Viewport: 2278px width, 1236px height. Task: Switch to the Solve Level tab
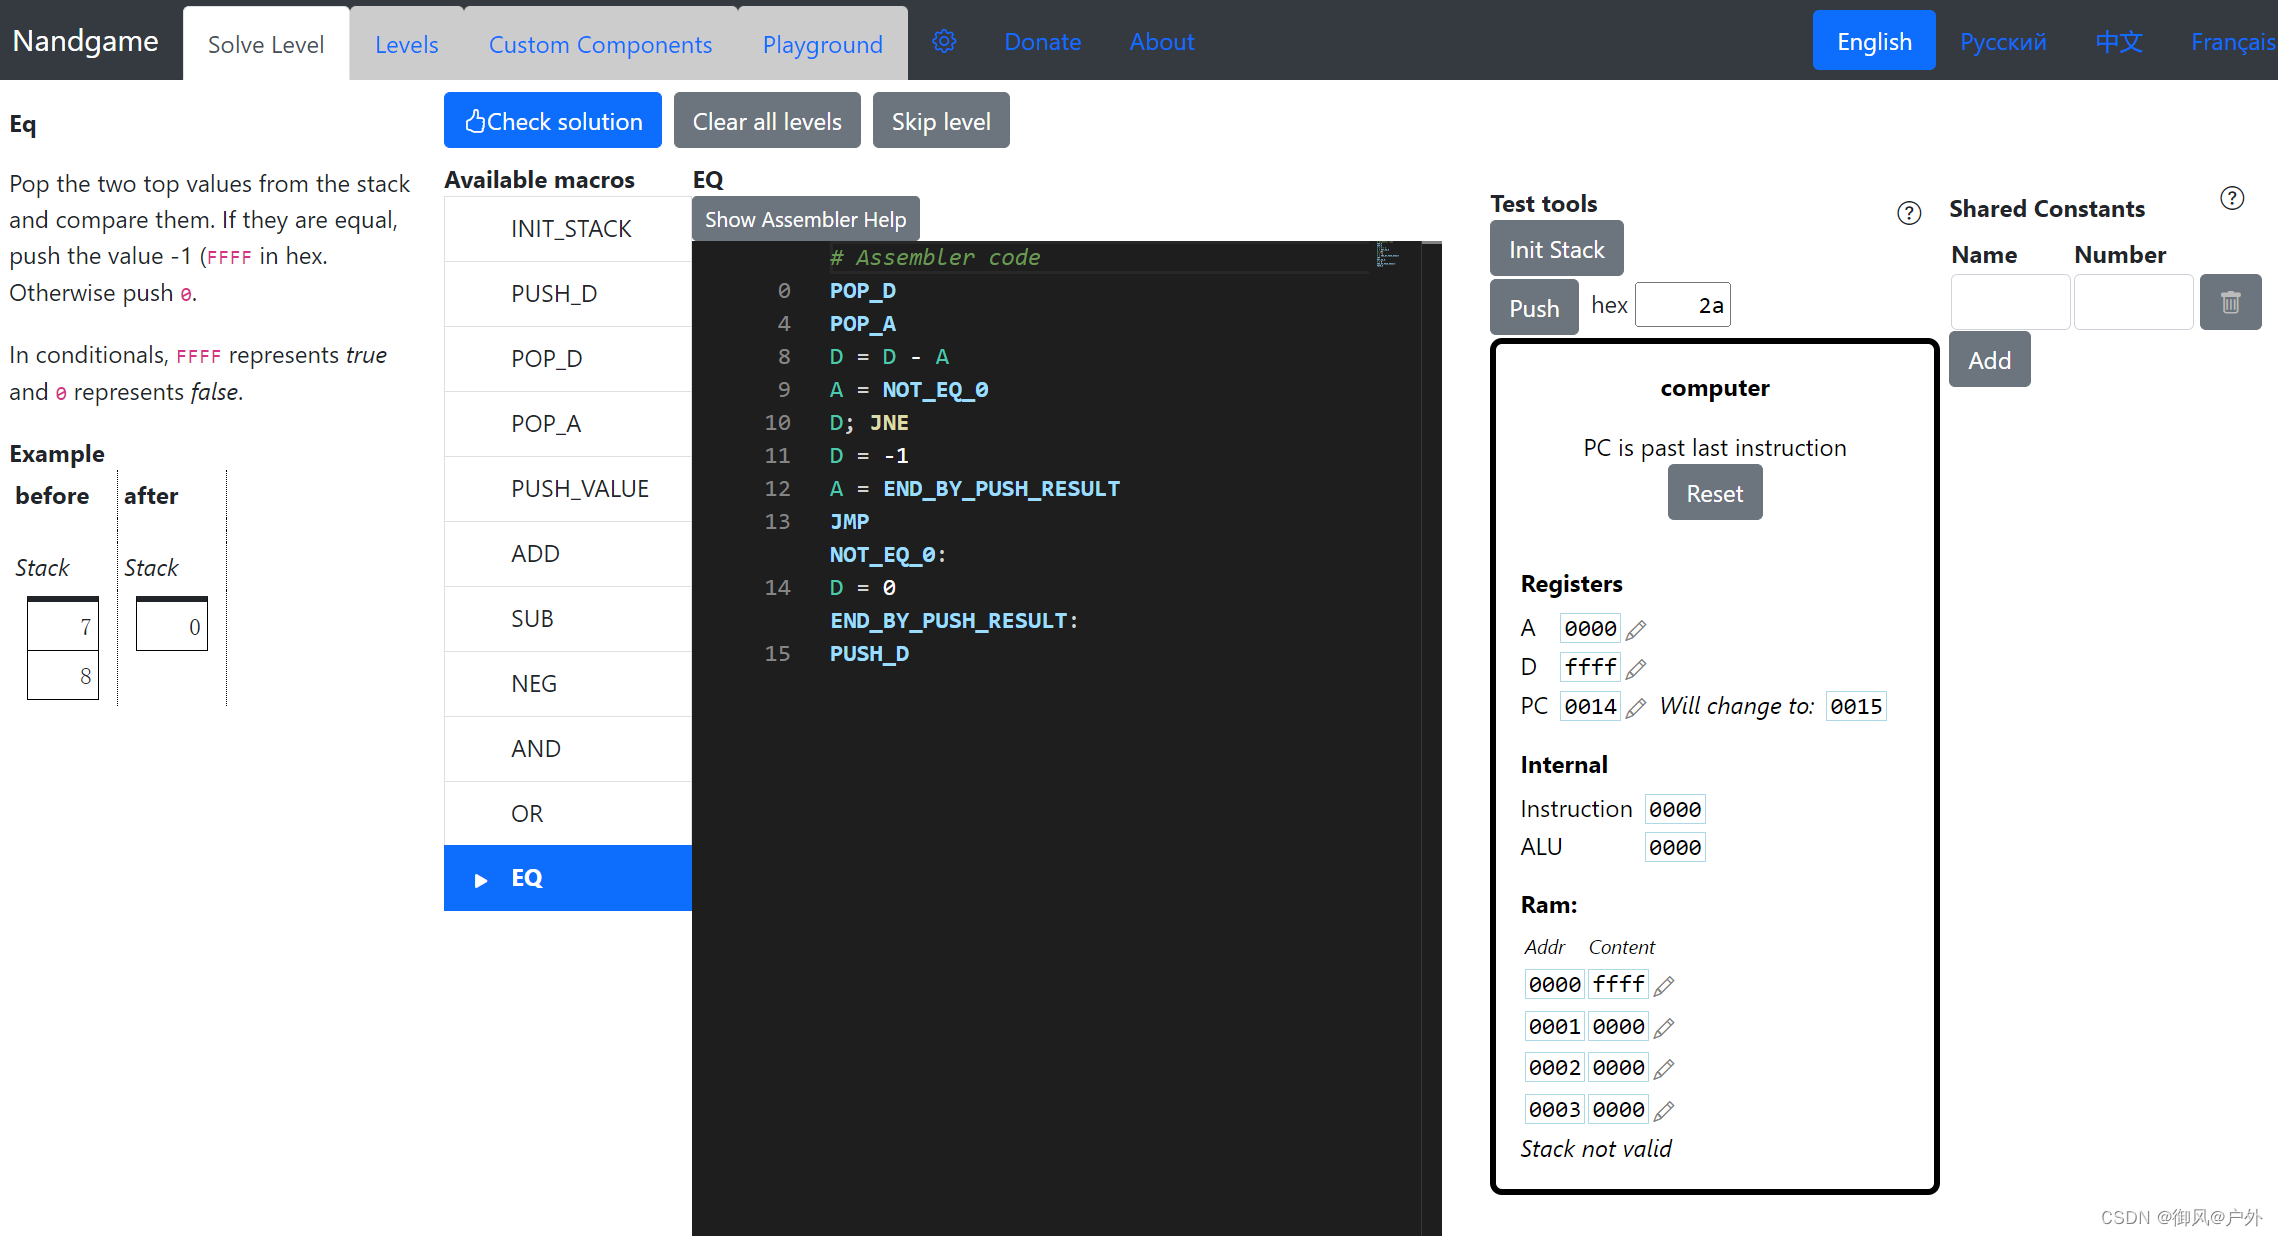tap(266, 44)
